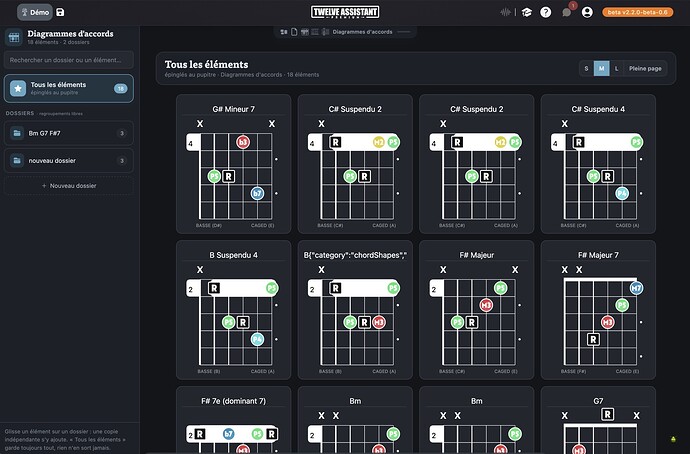Viewport: 690px width, 454px height.
Task: Open the B Suspendu 4 chord card
Action: click(x=234, y=310)
